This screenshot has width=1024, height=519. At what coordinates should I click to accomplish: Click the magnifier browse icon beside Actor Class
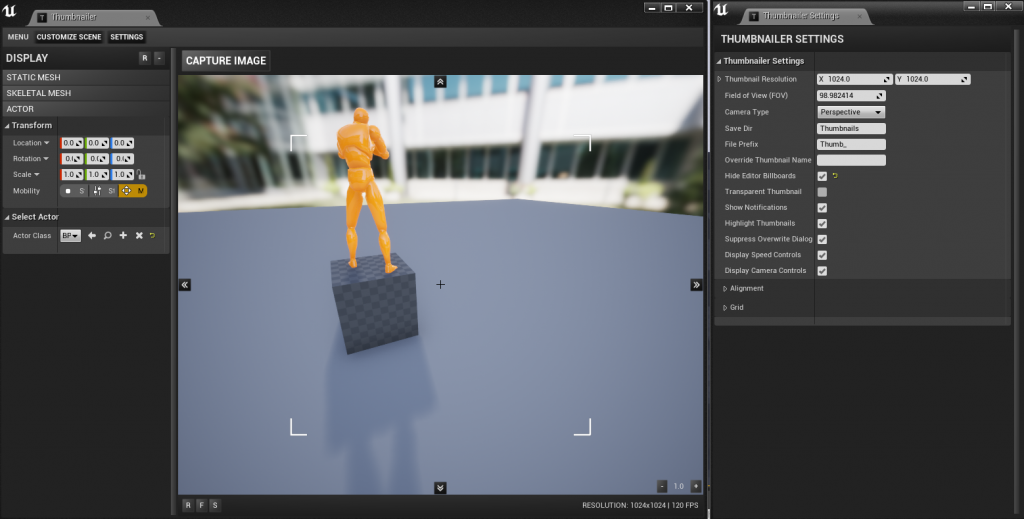pos(107,236)
